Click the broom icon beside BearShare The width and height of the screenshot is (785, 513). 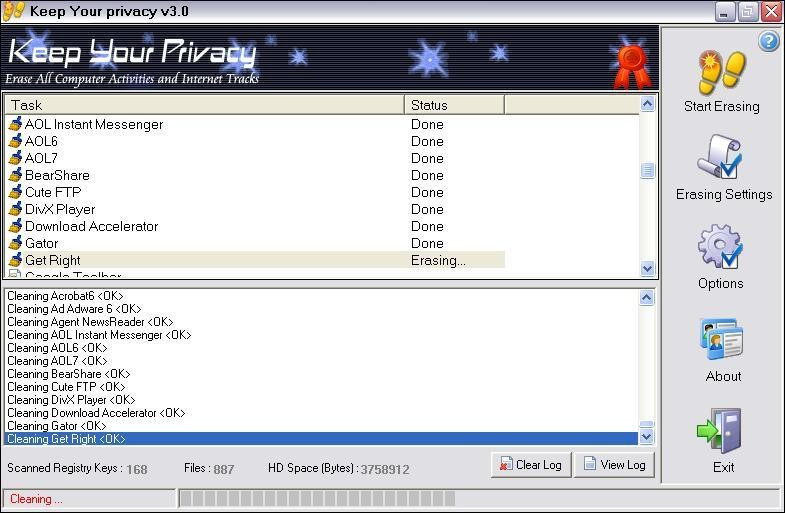point(16,175)
